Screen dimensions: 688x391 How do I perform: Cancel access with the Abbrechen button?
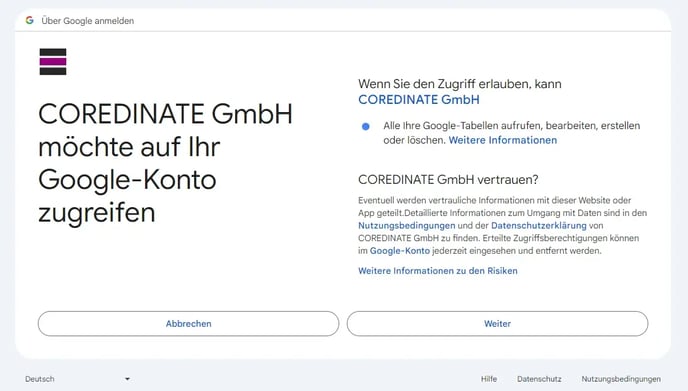coord(188,324)
